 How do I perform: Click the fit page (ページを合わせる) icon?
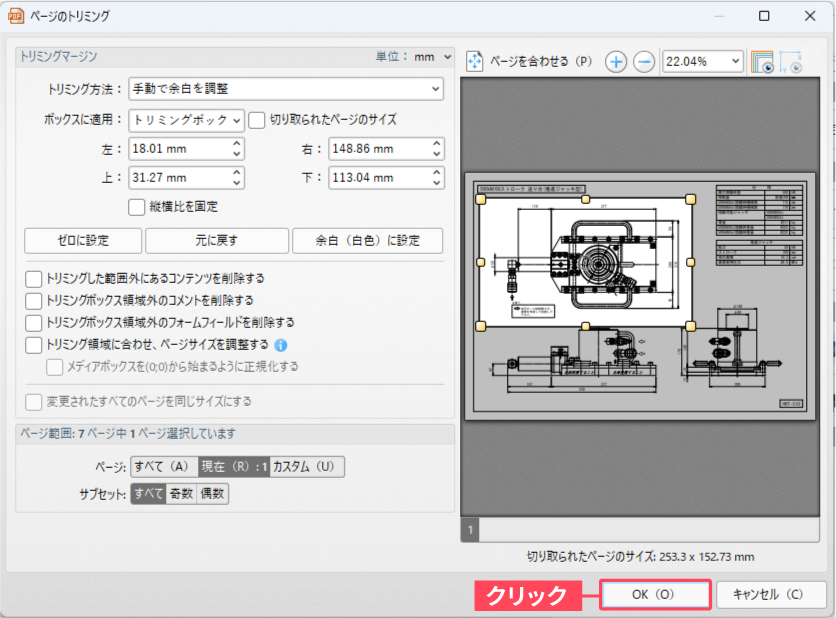point(475,62)
